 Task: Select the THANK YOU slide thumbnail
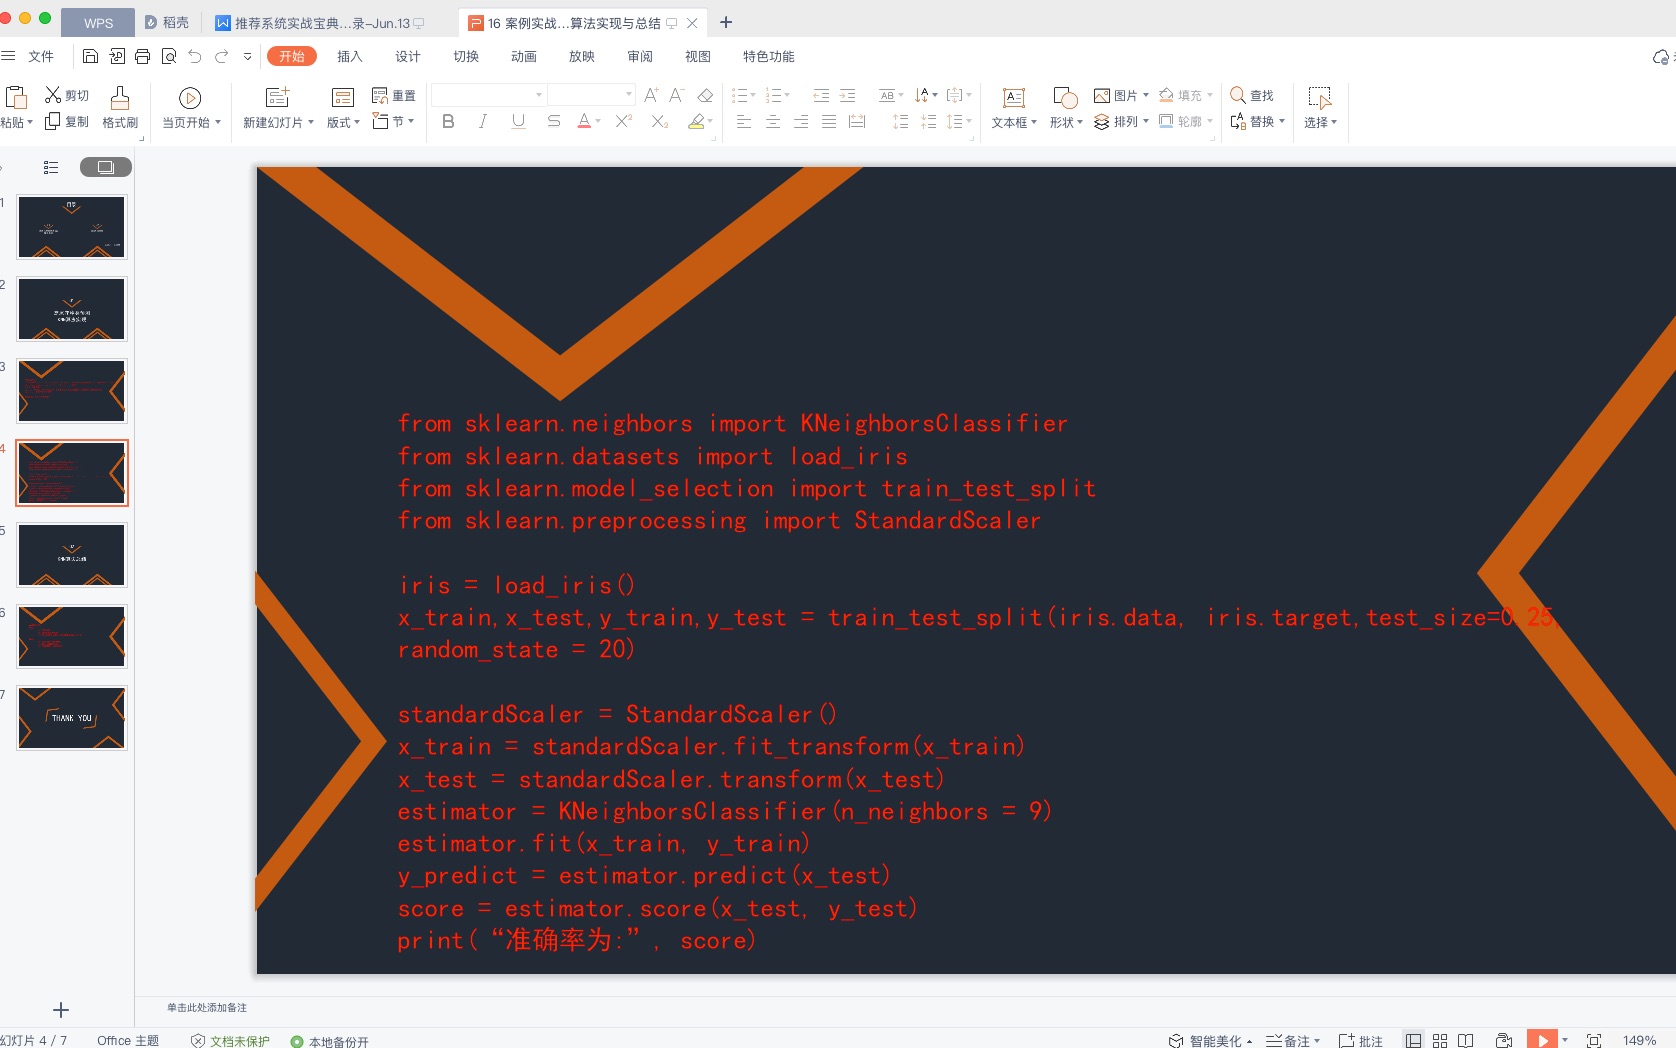click(72, 718)
